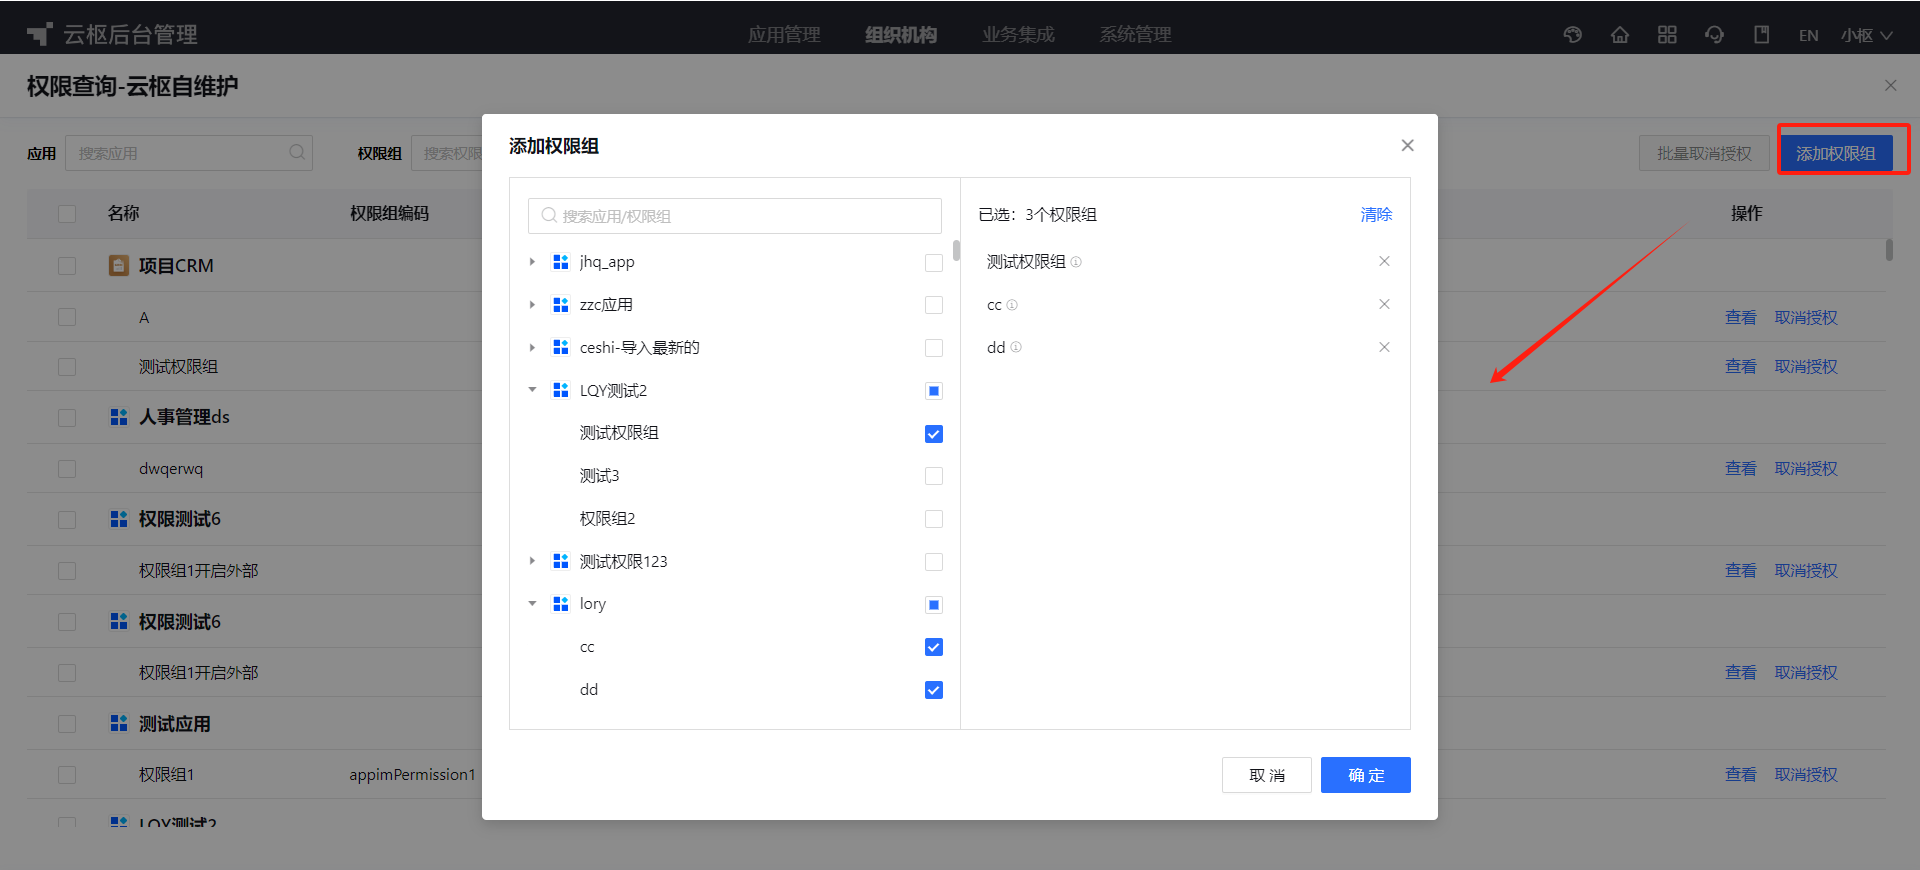Image resolution: width=1920 pixels, height=870 pixels.
Task: Open the home icon in top bar
Action: (x=1620, y=35)
